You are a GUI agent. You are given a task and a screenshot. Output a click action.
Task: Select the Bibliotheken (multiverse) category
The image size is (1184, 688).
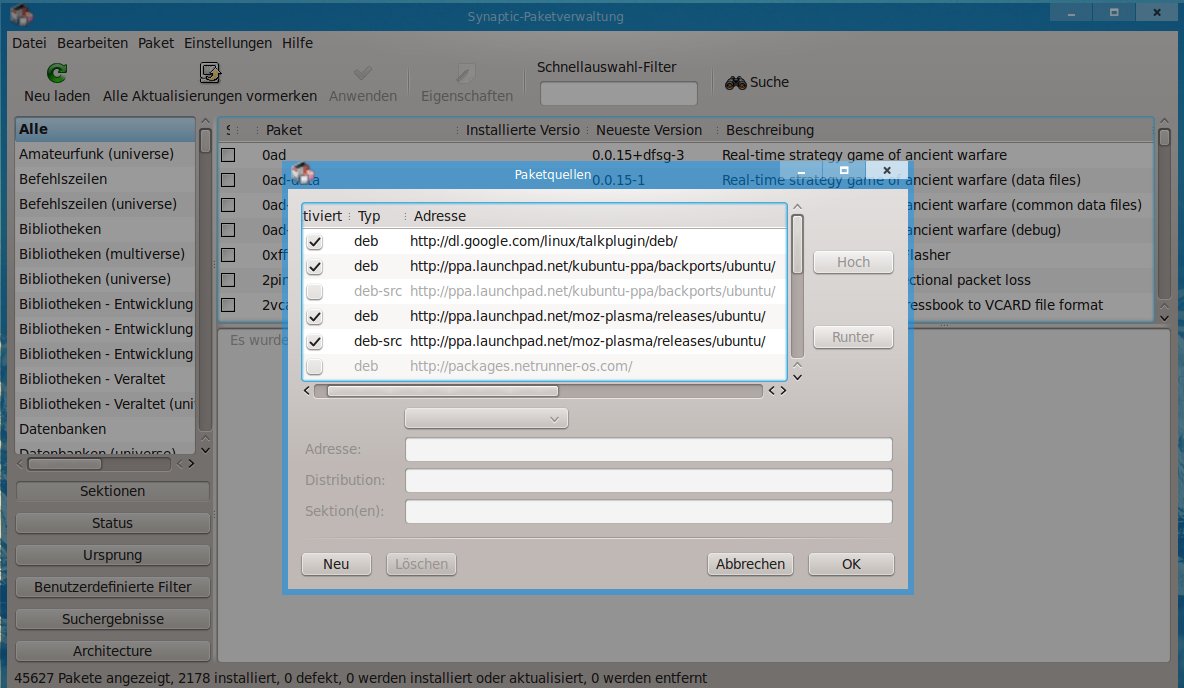105,254
